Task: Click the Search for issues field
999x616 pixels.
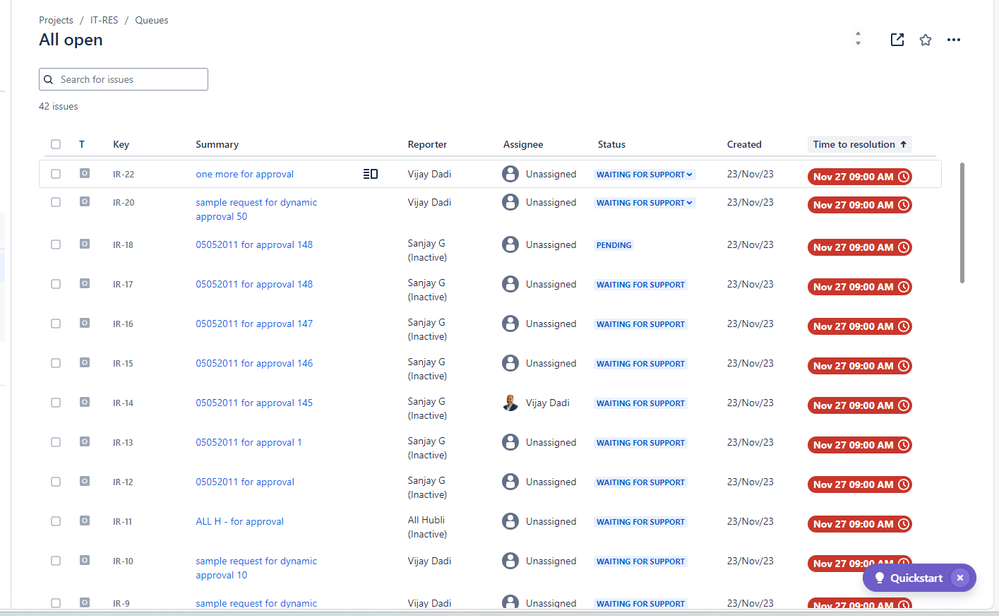Action: click(x=124, y=80)
